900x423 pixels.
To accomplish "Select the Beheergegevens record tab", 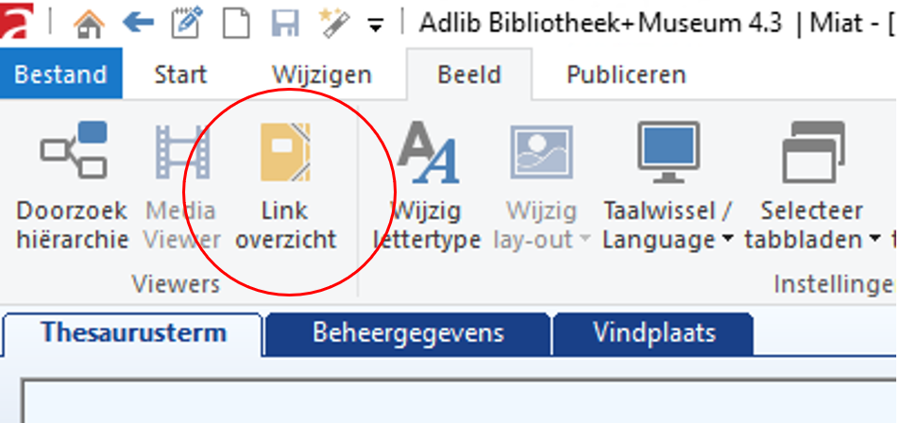I will pos(408,333).
